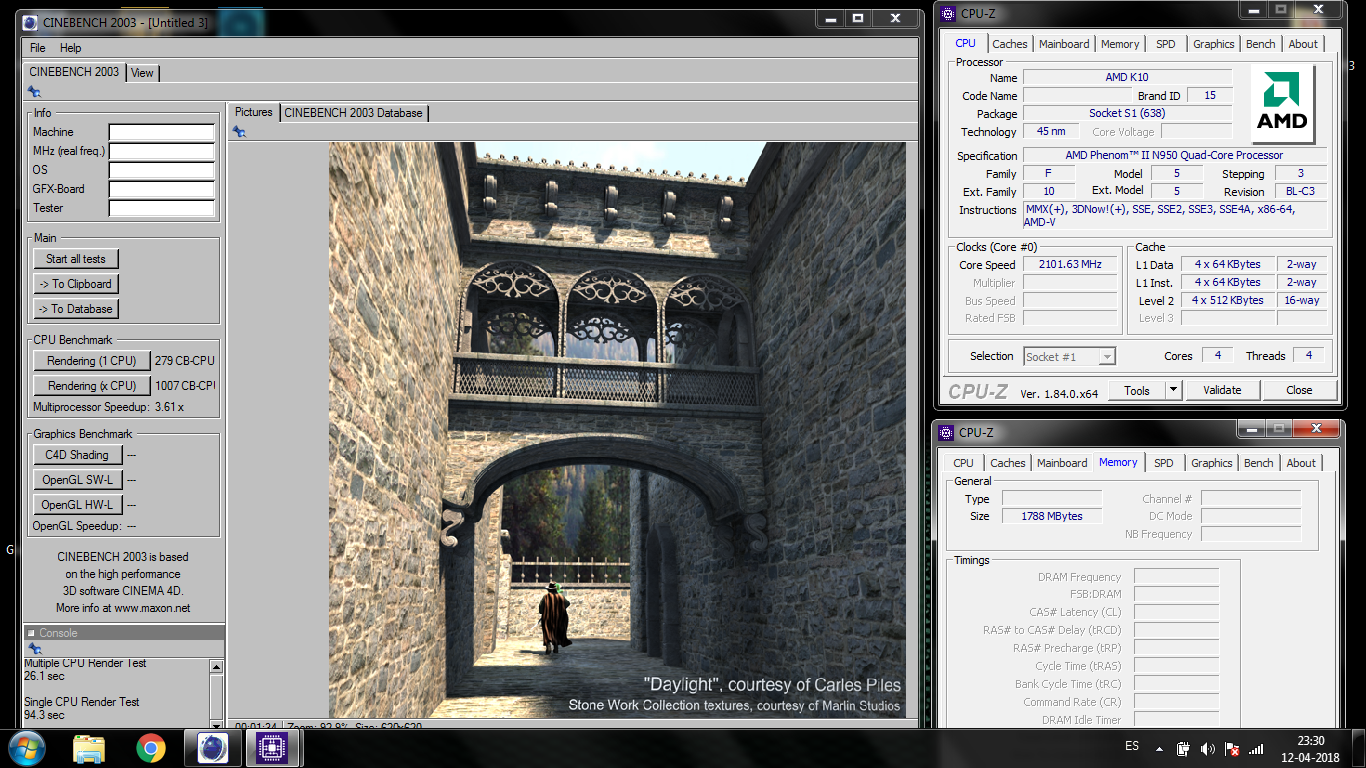Click the Validate button in CPU-Z
The width and height of the screenshot is (1366, 768).
pos(1222,390)
